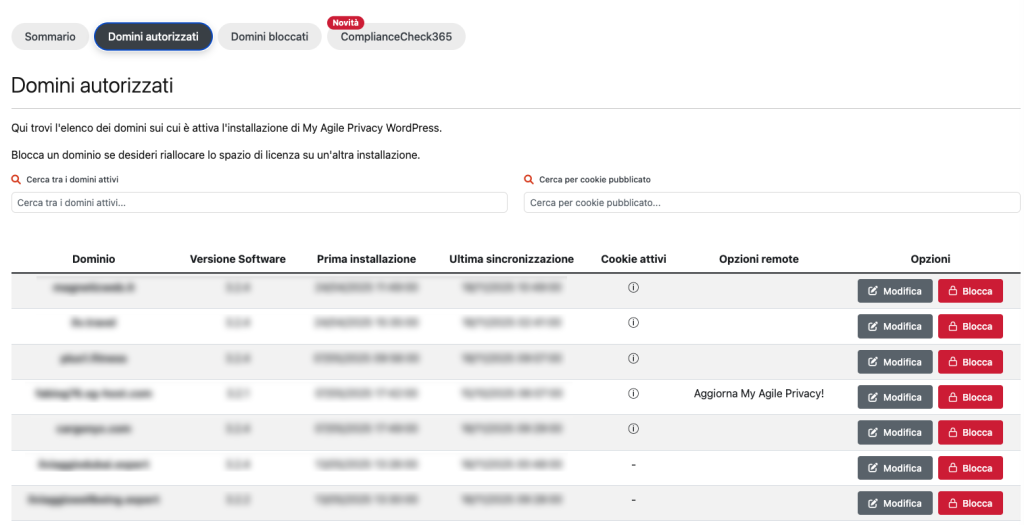
Task: Click the cookie info icon in the first row
Action: click(633, 288)
